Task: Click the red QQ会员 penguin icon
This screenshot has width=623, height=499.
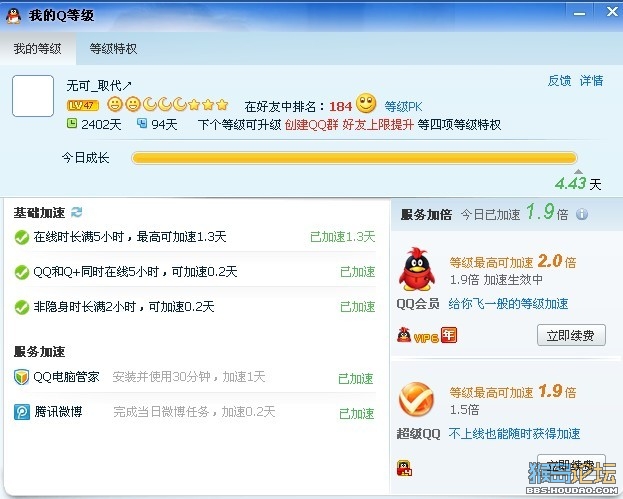Action: pyautogui.click(x=416, y=269)
